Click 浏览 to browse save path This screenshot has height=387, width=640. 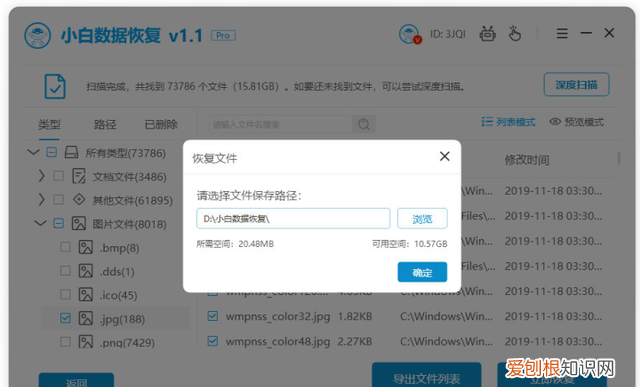click(422, 219)
